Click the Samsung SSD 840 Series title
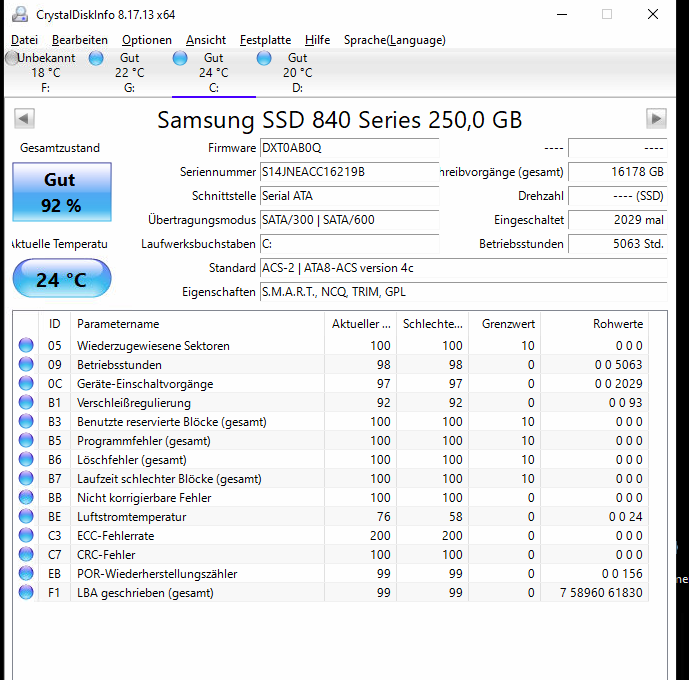Image resolution: width=689 pixels, height=680 pixels. pos(340,119)
